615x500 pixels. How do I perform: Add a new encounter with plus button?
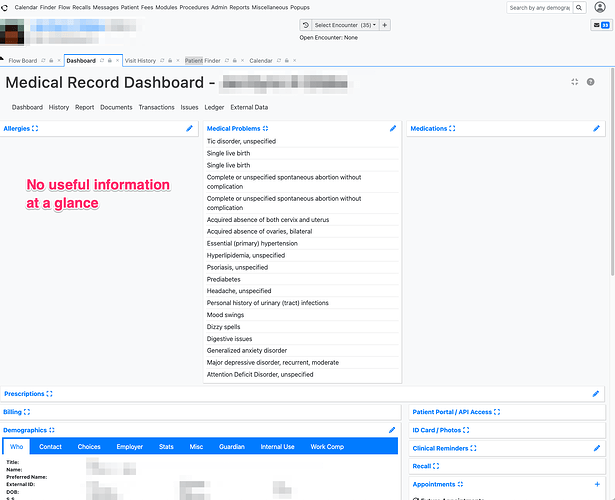(x=385, y=25)
